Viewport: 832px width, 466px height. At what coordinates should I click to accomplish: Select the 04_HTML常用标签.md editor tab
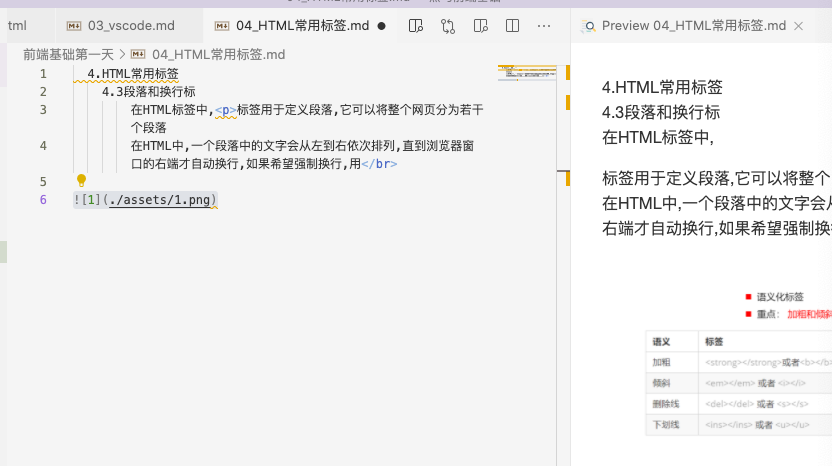coord(300,25)
